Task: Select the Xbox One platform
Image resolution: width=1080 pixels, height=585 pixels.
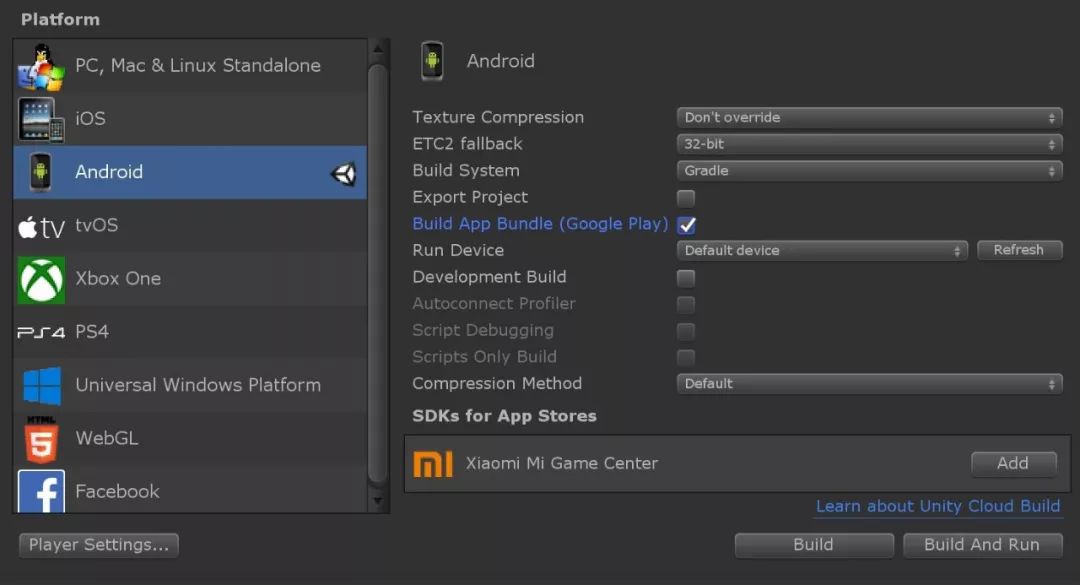Action: tap(190, 279)
